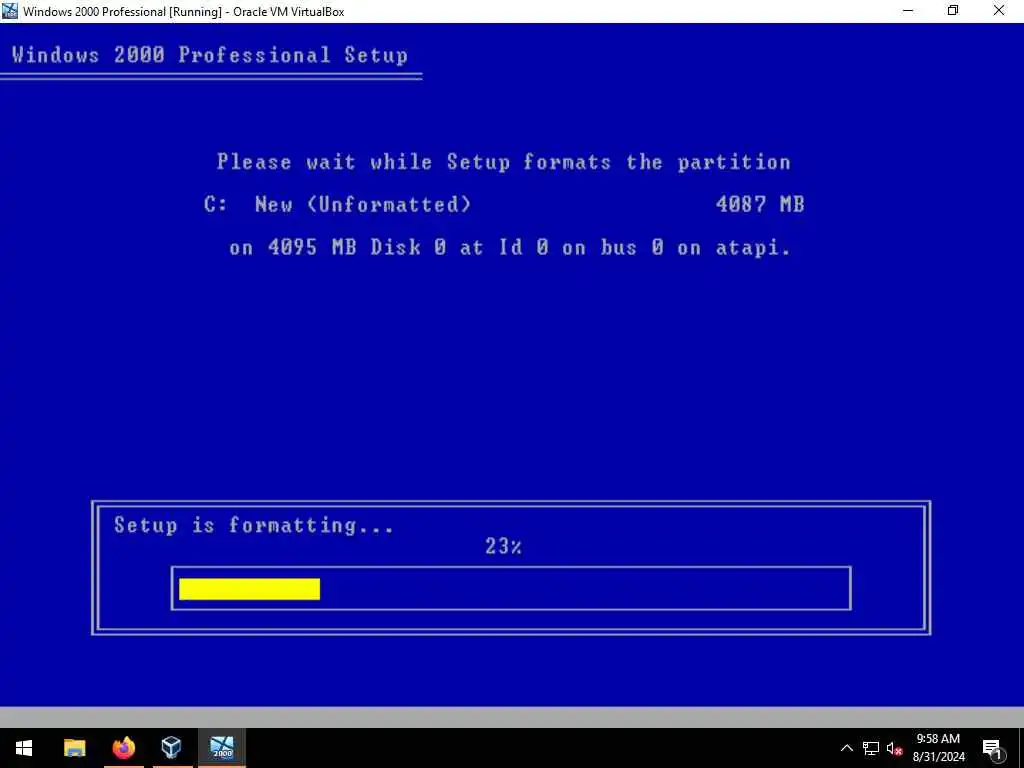Close the VirtualBox VM window
The width and height of the screenshot is (1024, 768).
[x=999, y=10]
